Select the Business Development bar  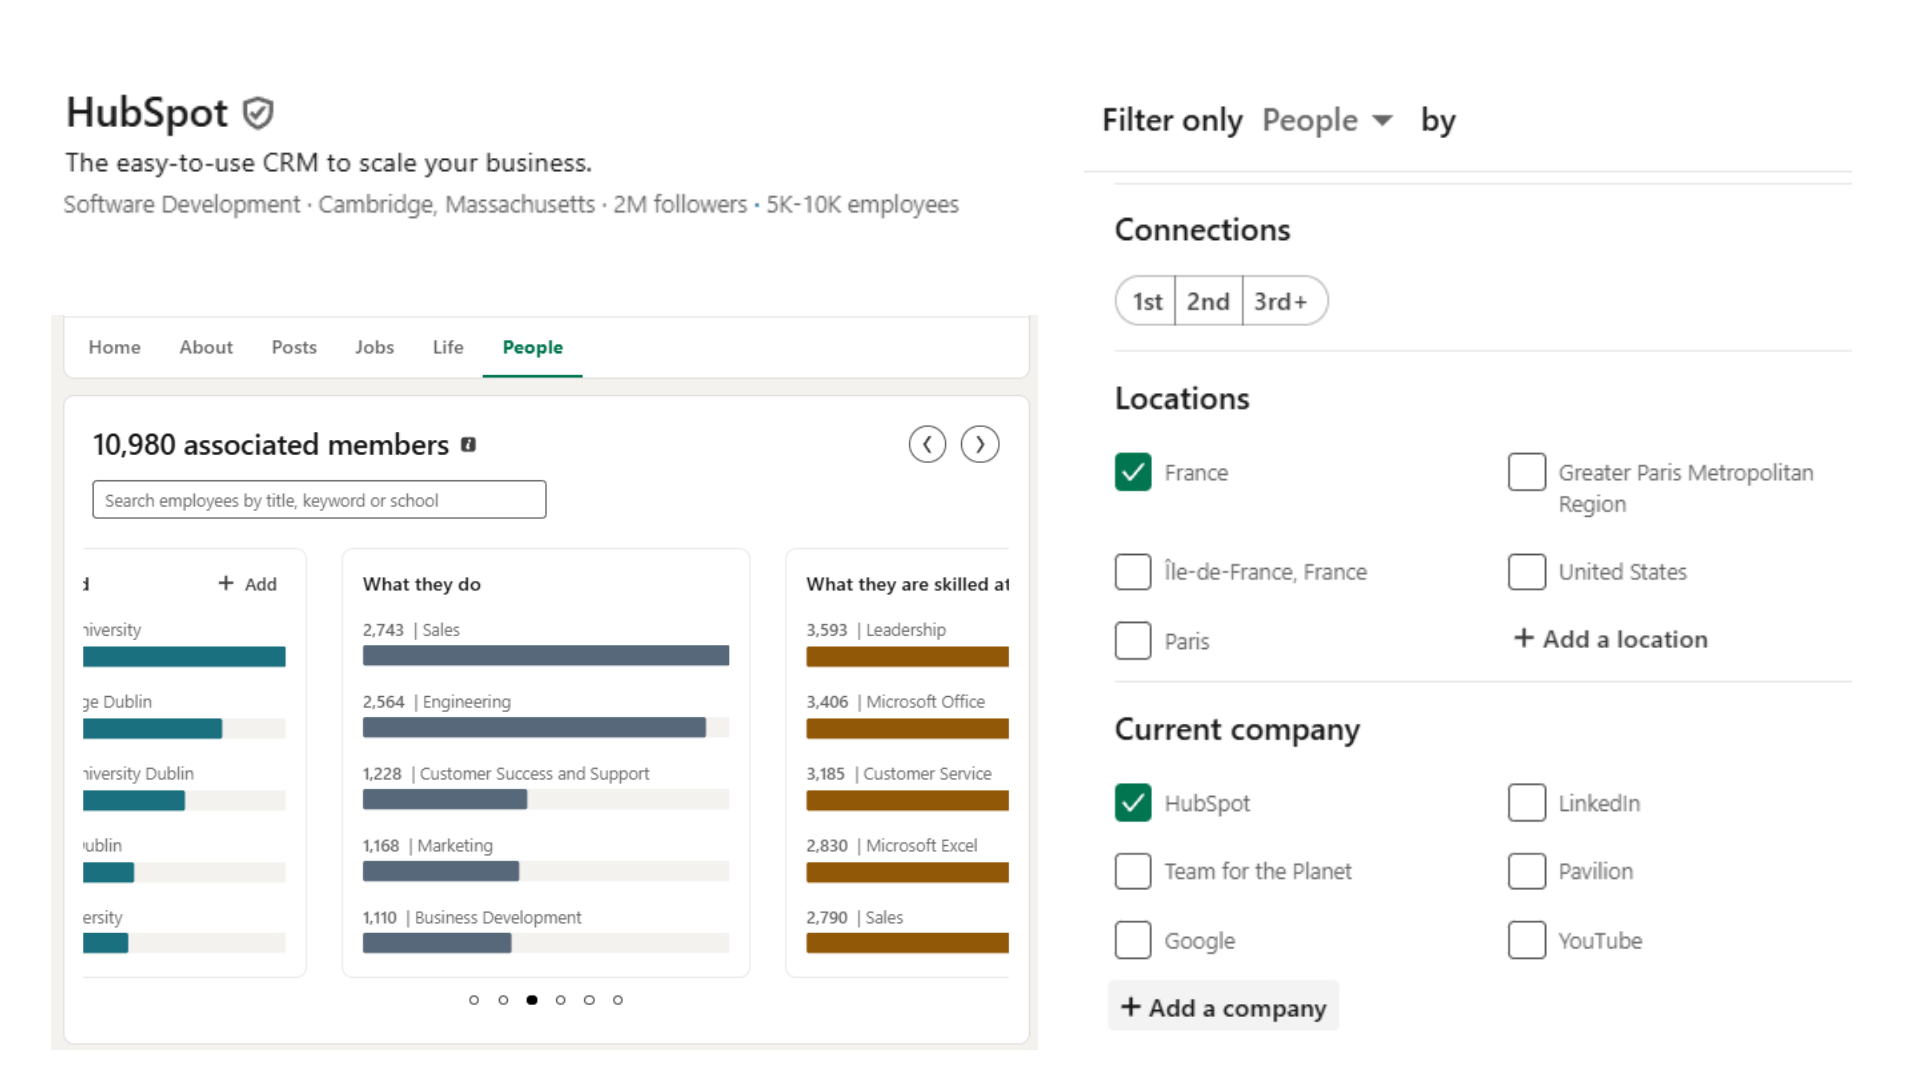546,944
